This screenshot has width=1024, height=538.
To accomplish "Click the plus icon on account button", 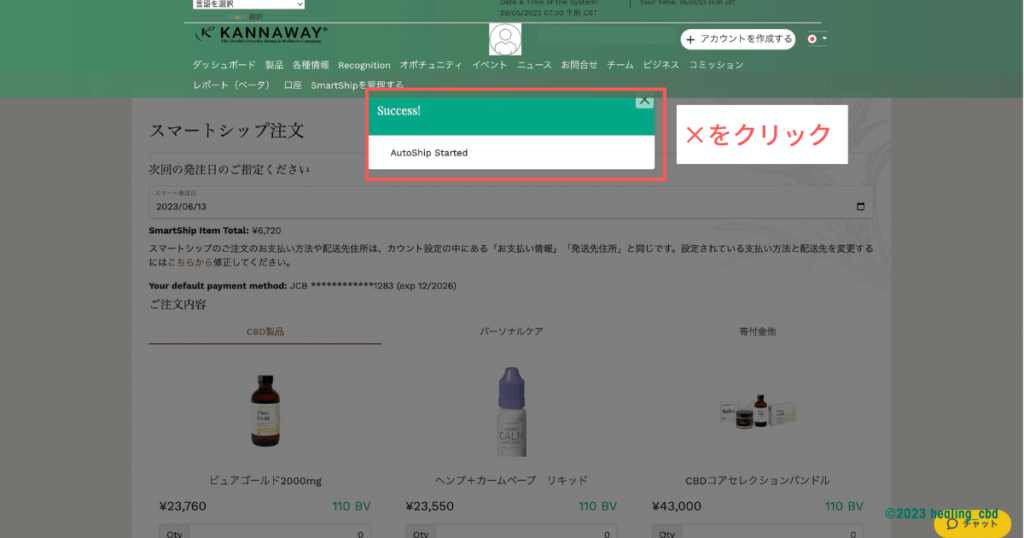I will (x=690, y=40).
